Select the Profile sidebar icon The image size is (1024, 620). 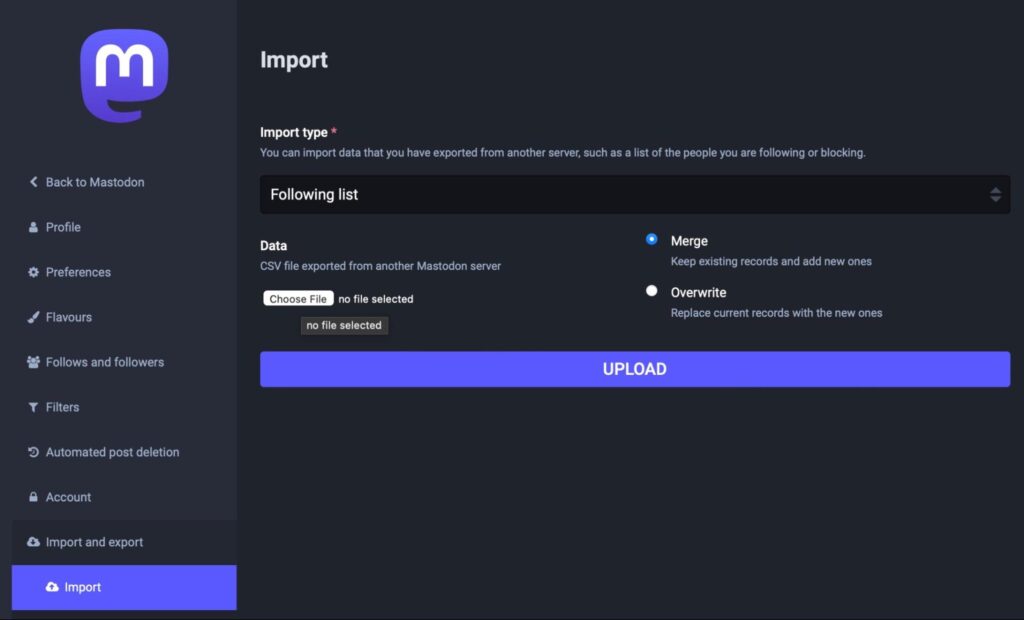pyautogui.click(x=33, y=227)
